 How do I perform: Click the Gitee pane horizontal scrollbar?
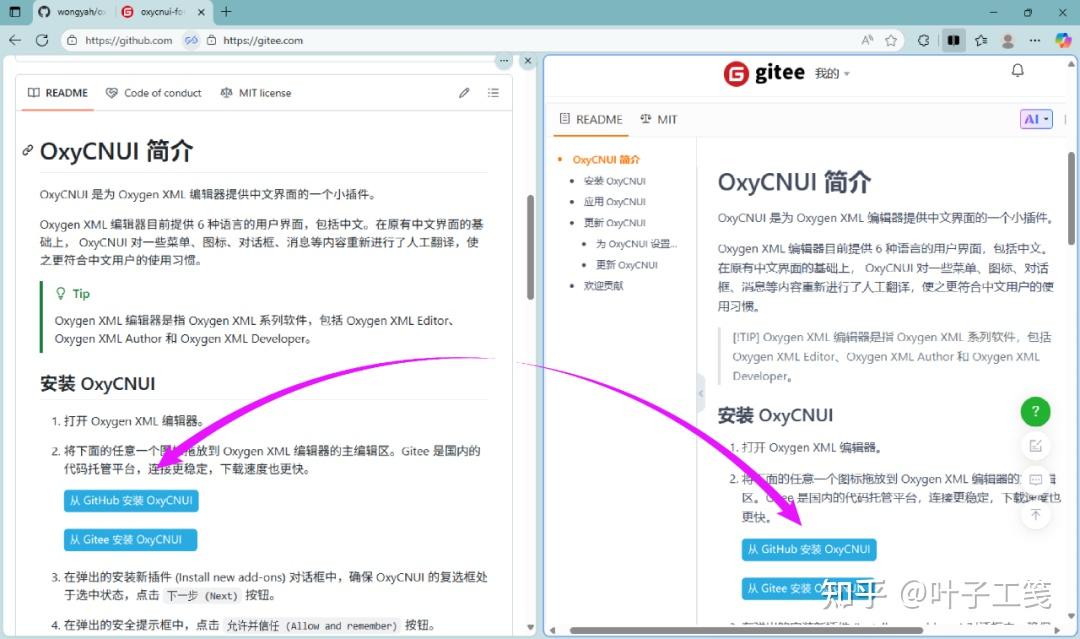coord(746,630)
